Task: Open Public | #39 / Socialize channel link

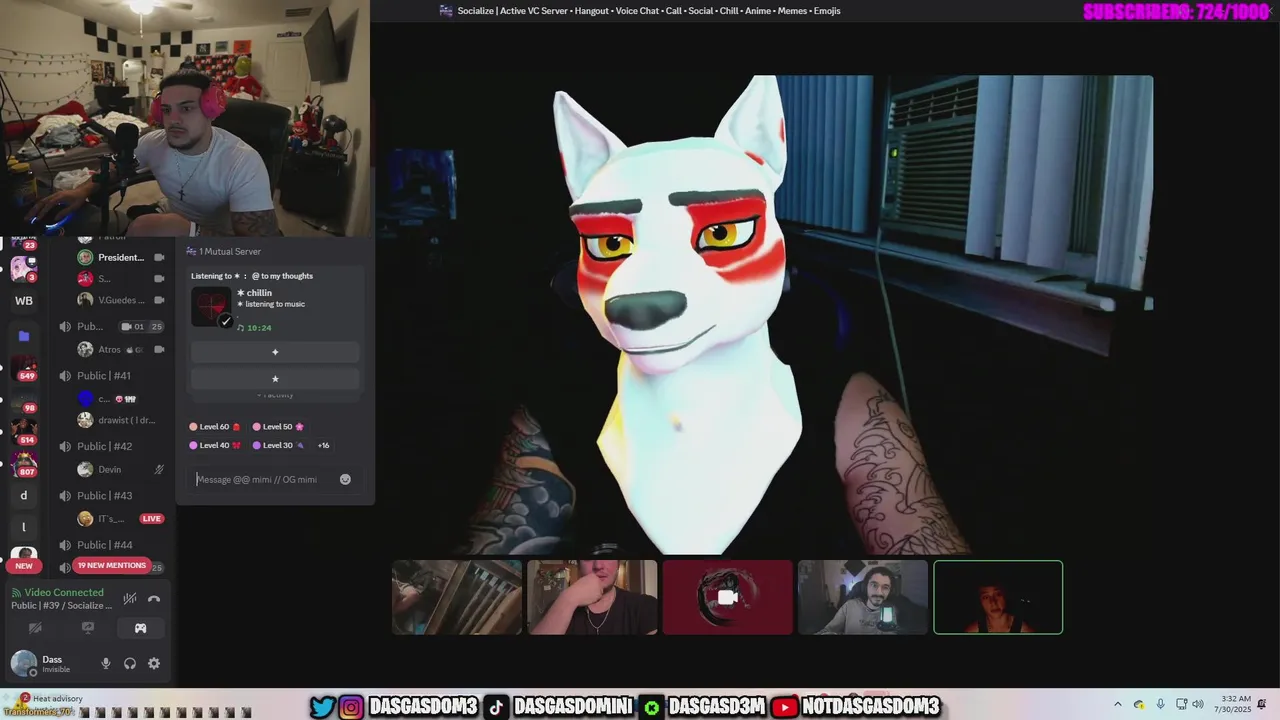Action: tap(61, 605)
